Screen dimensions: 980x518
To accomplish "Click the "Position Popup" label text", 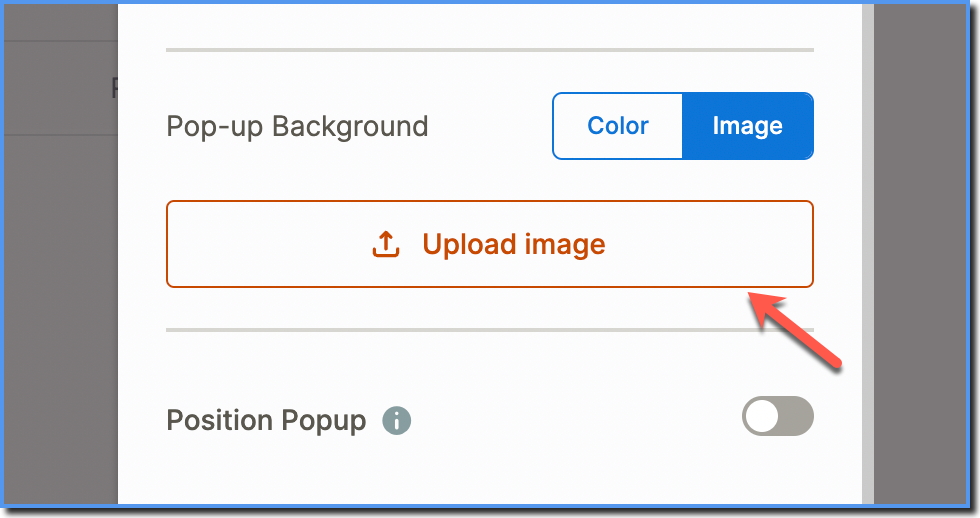I will [x=266, y=421].
